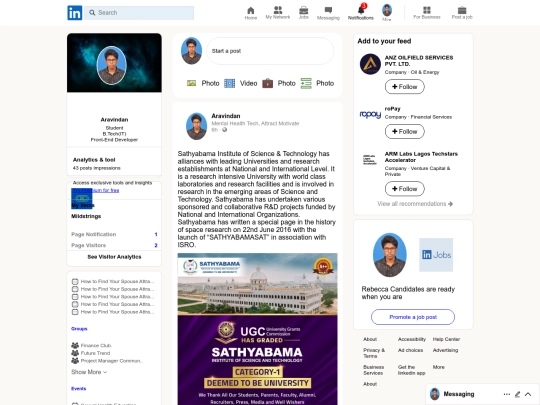Open Aravindan name in profile card

[114, 120]
